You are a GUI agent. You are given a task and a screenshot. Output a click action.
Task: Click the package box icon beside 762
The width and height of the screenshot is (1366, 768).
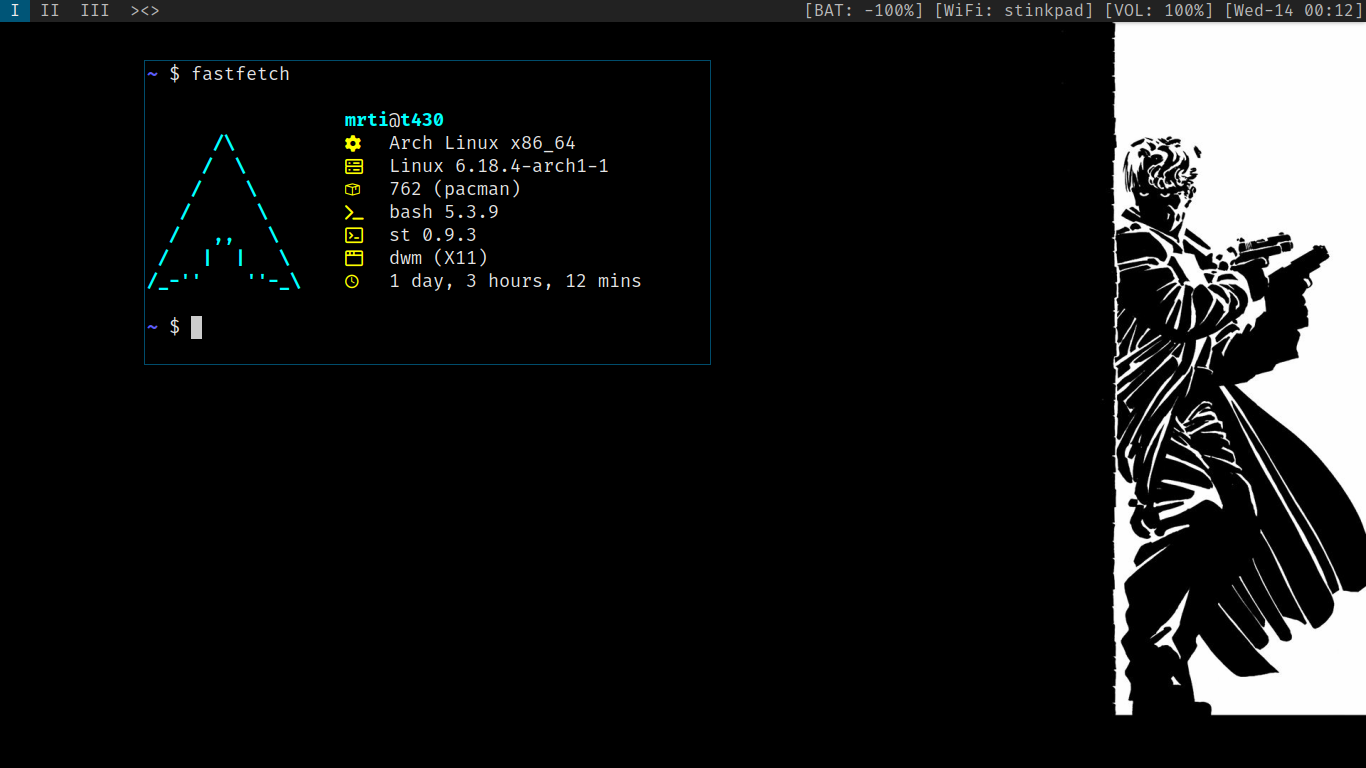pyautogui.click(x=353, y=189)
